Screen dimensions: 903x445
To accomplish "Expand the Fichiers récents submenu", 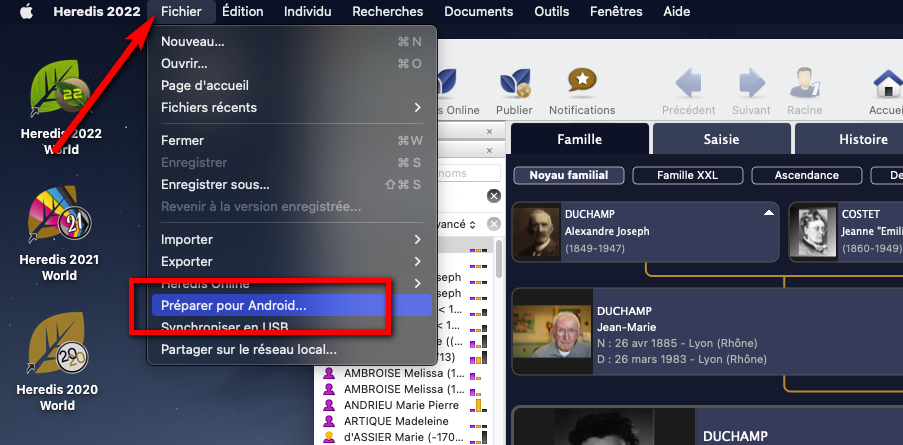I will click(x=290, y=107).
